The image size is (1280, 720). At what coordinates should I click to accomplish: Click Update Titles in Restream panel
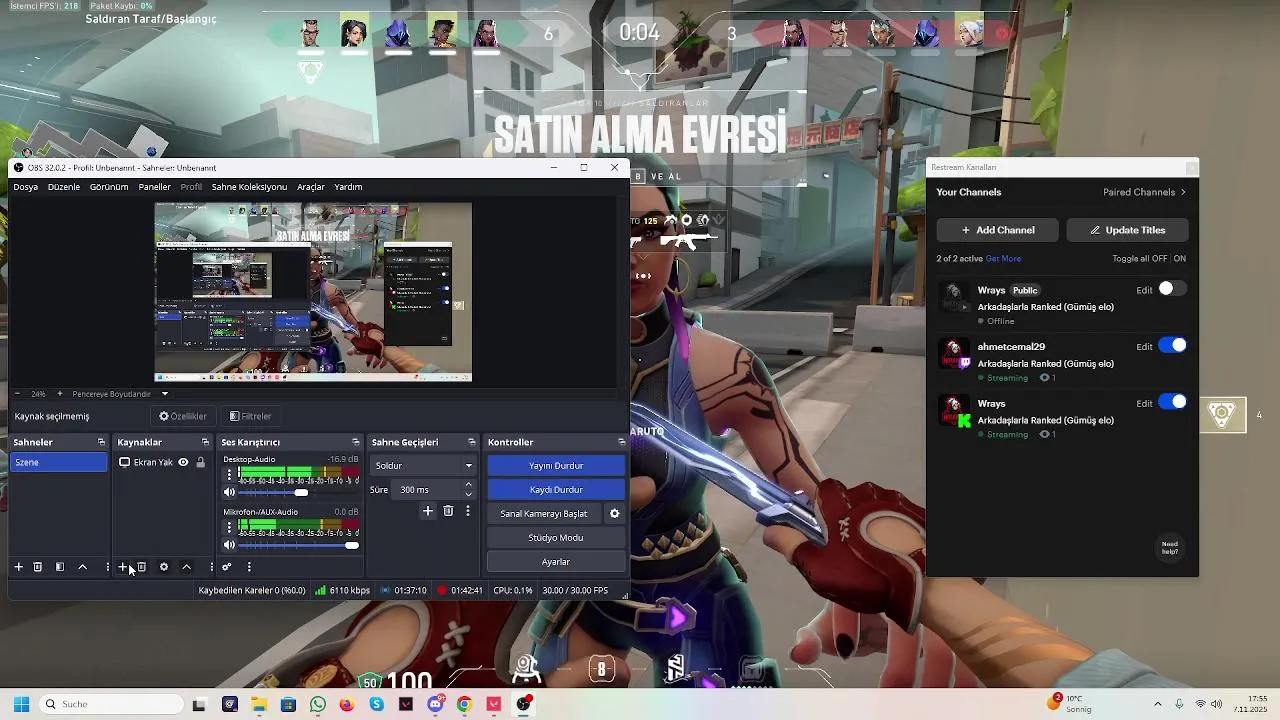pyautogui.click(x=1127, y=230)
